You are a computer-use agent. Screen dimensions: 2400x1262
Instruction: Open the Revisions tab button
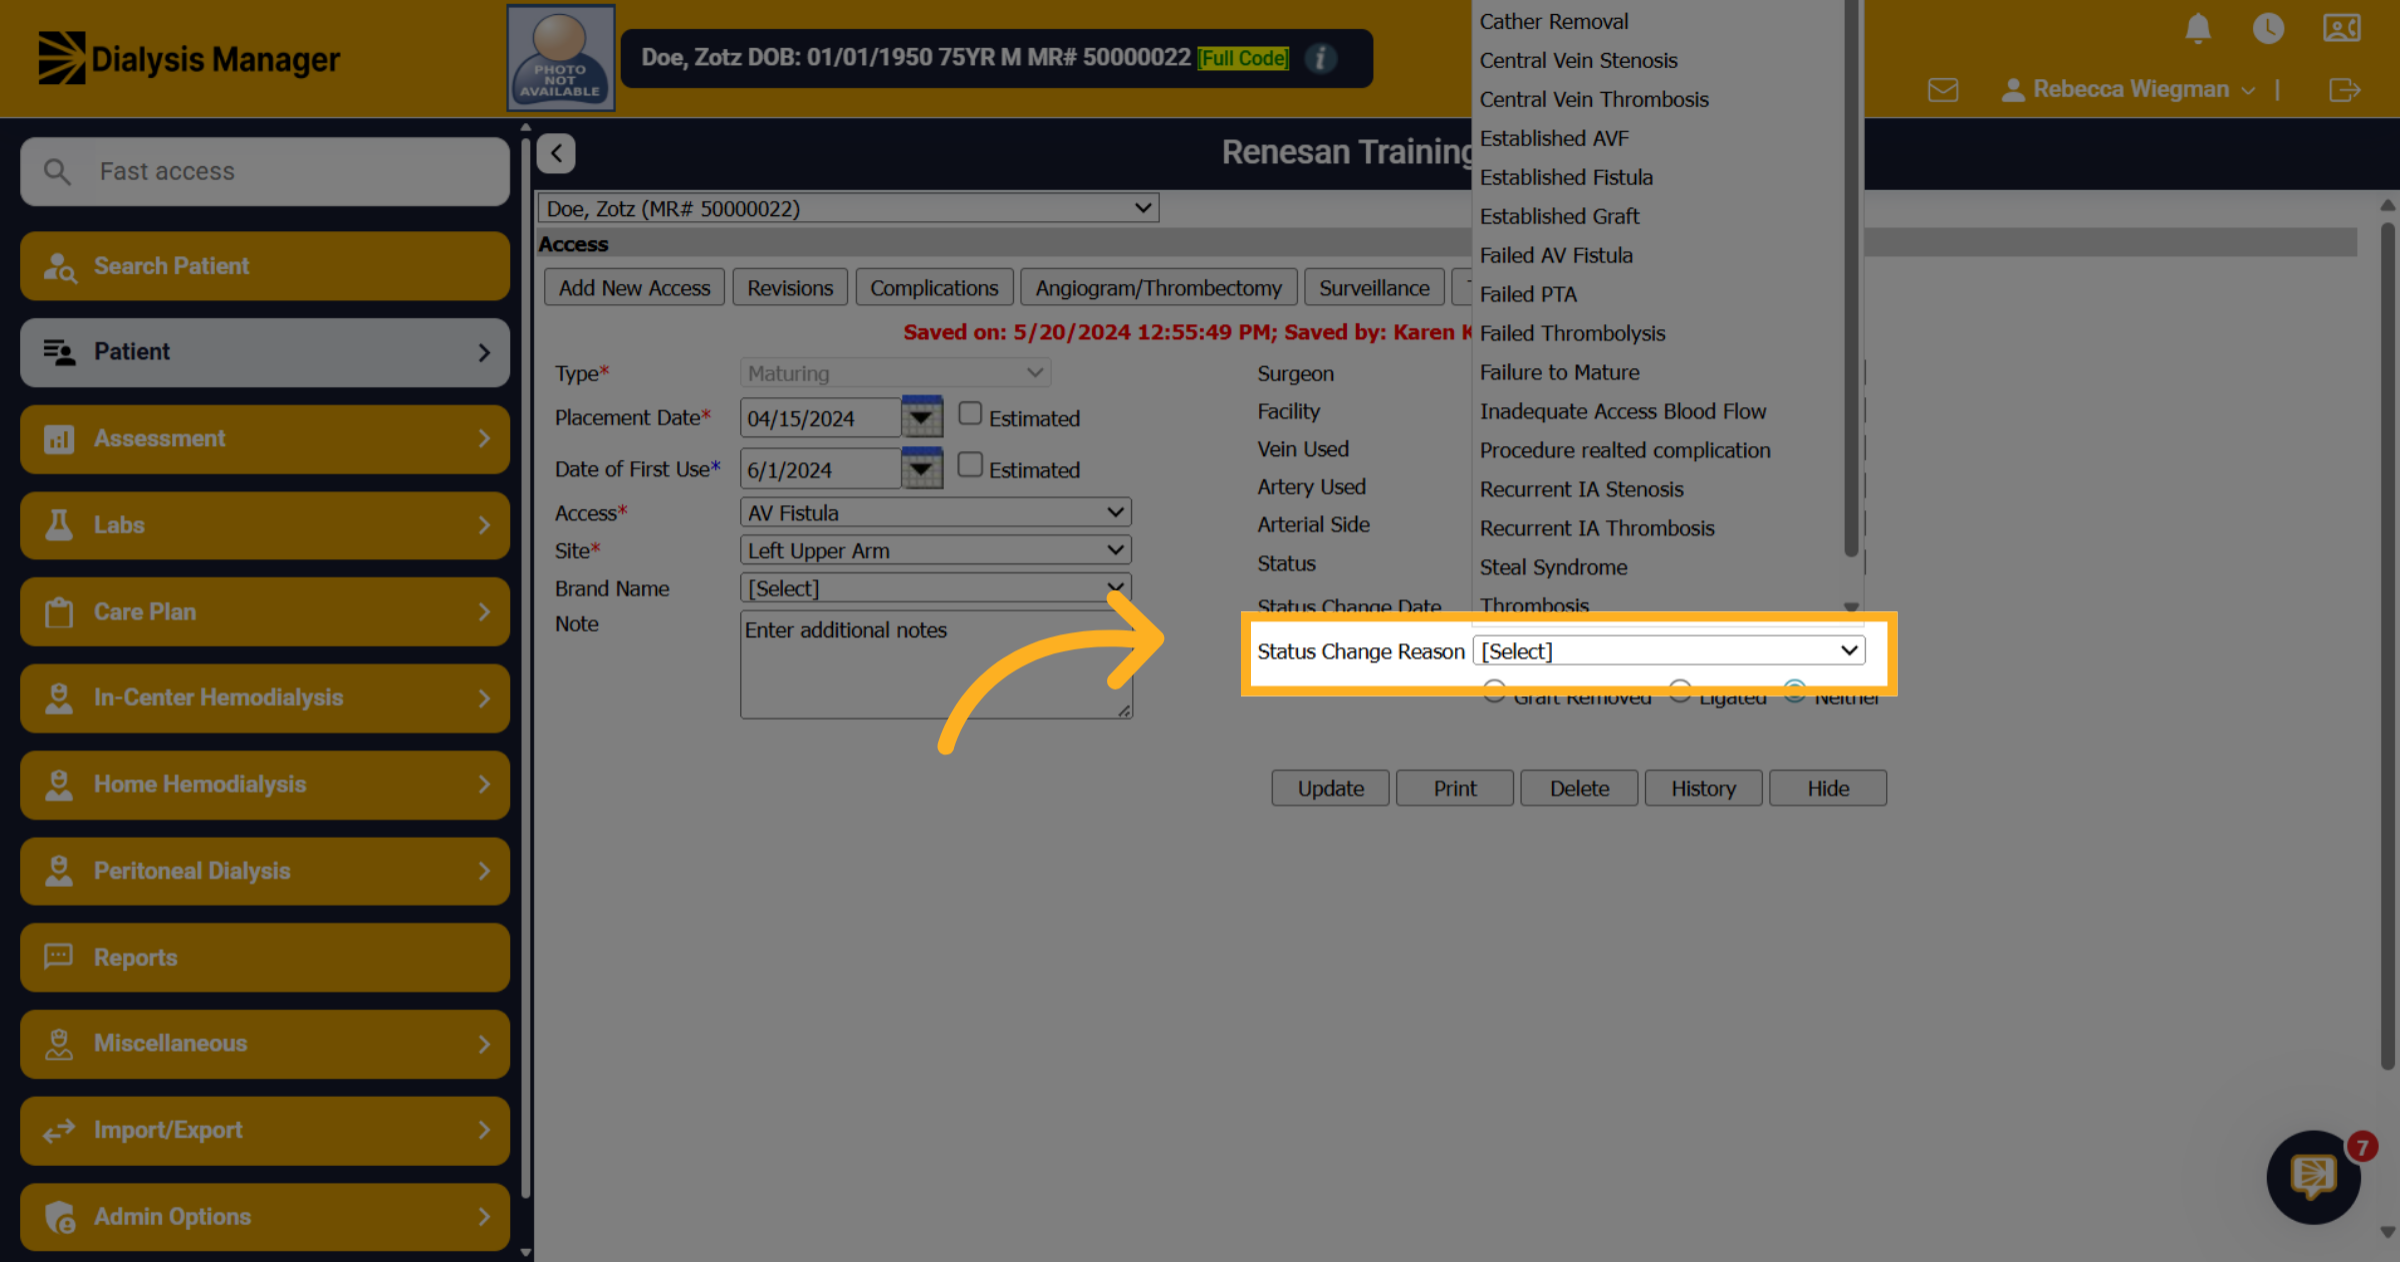point(790,288)
